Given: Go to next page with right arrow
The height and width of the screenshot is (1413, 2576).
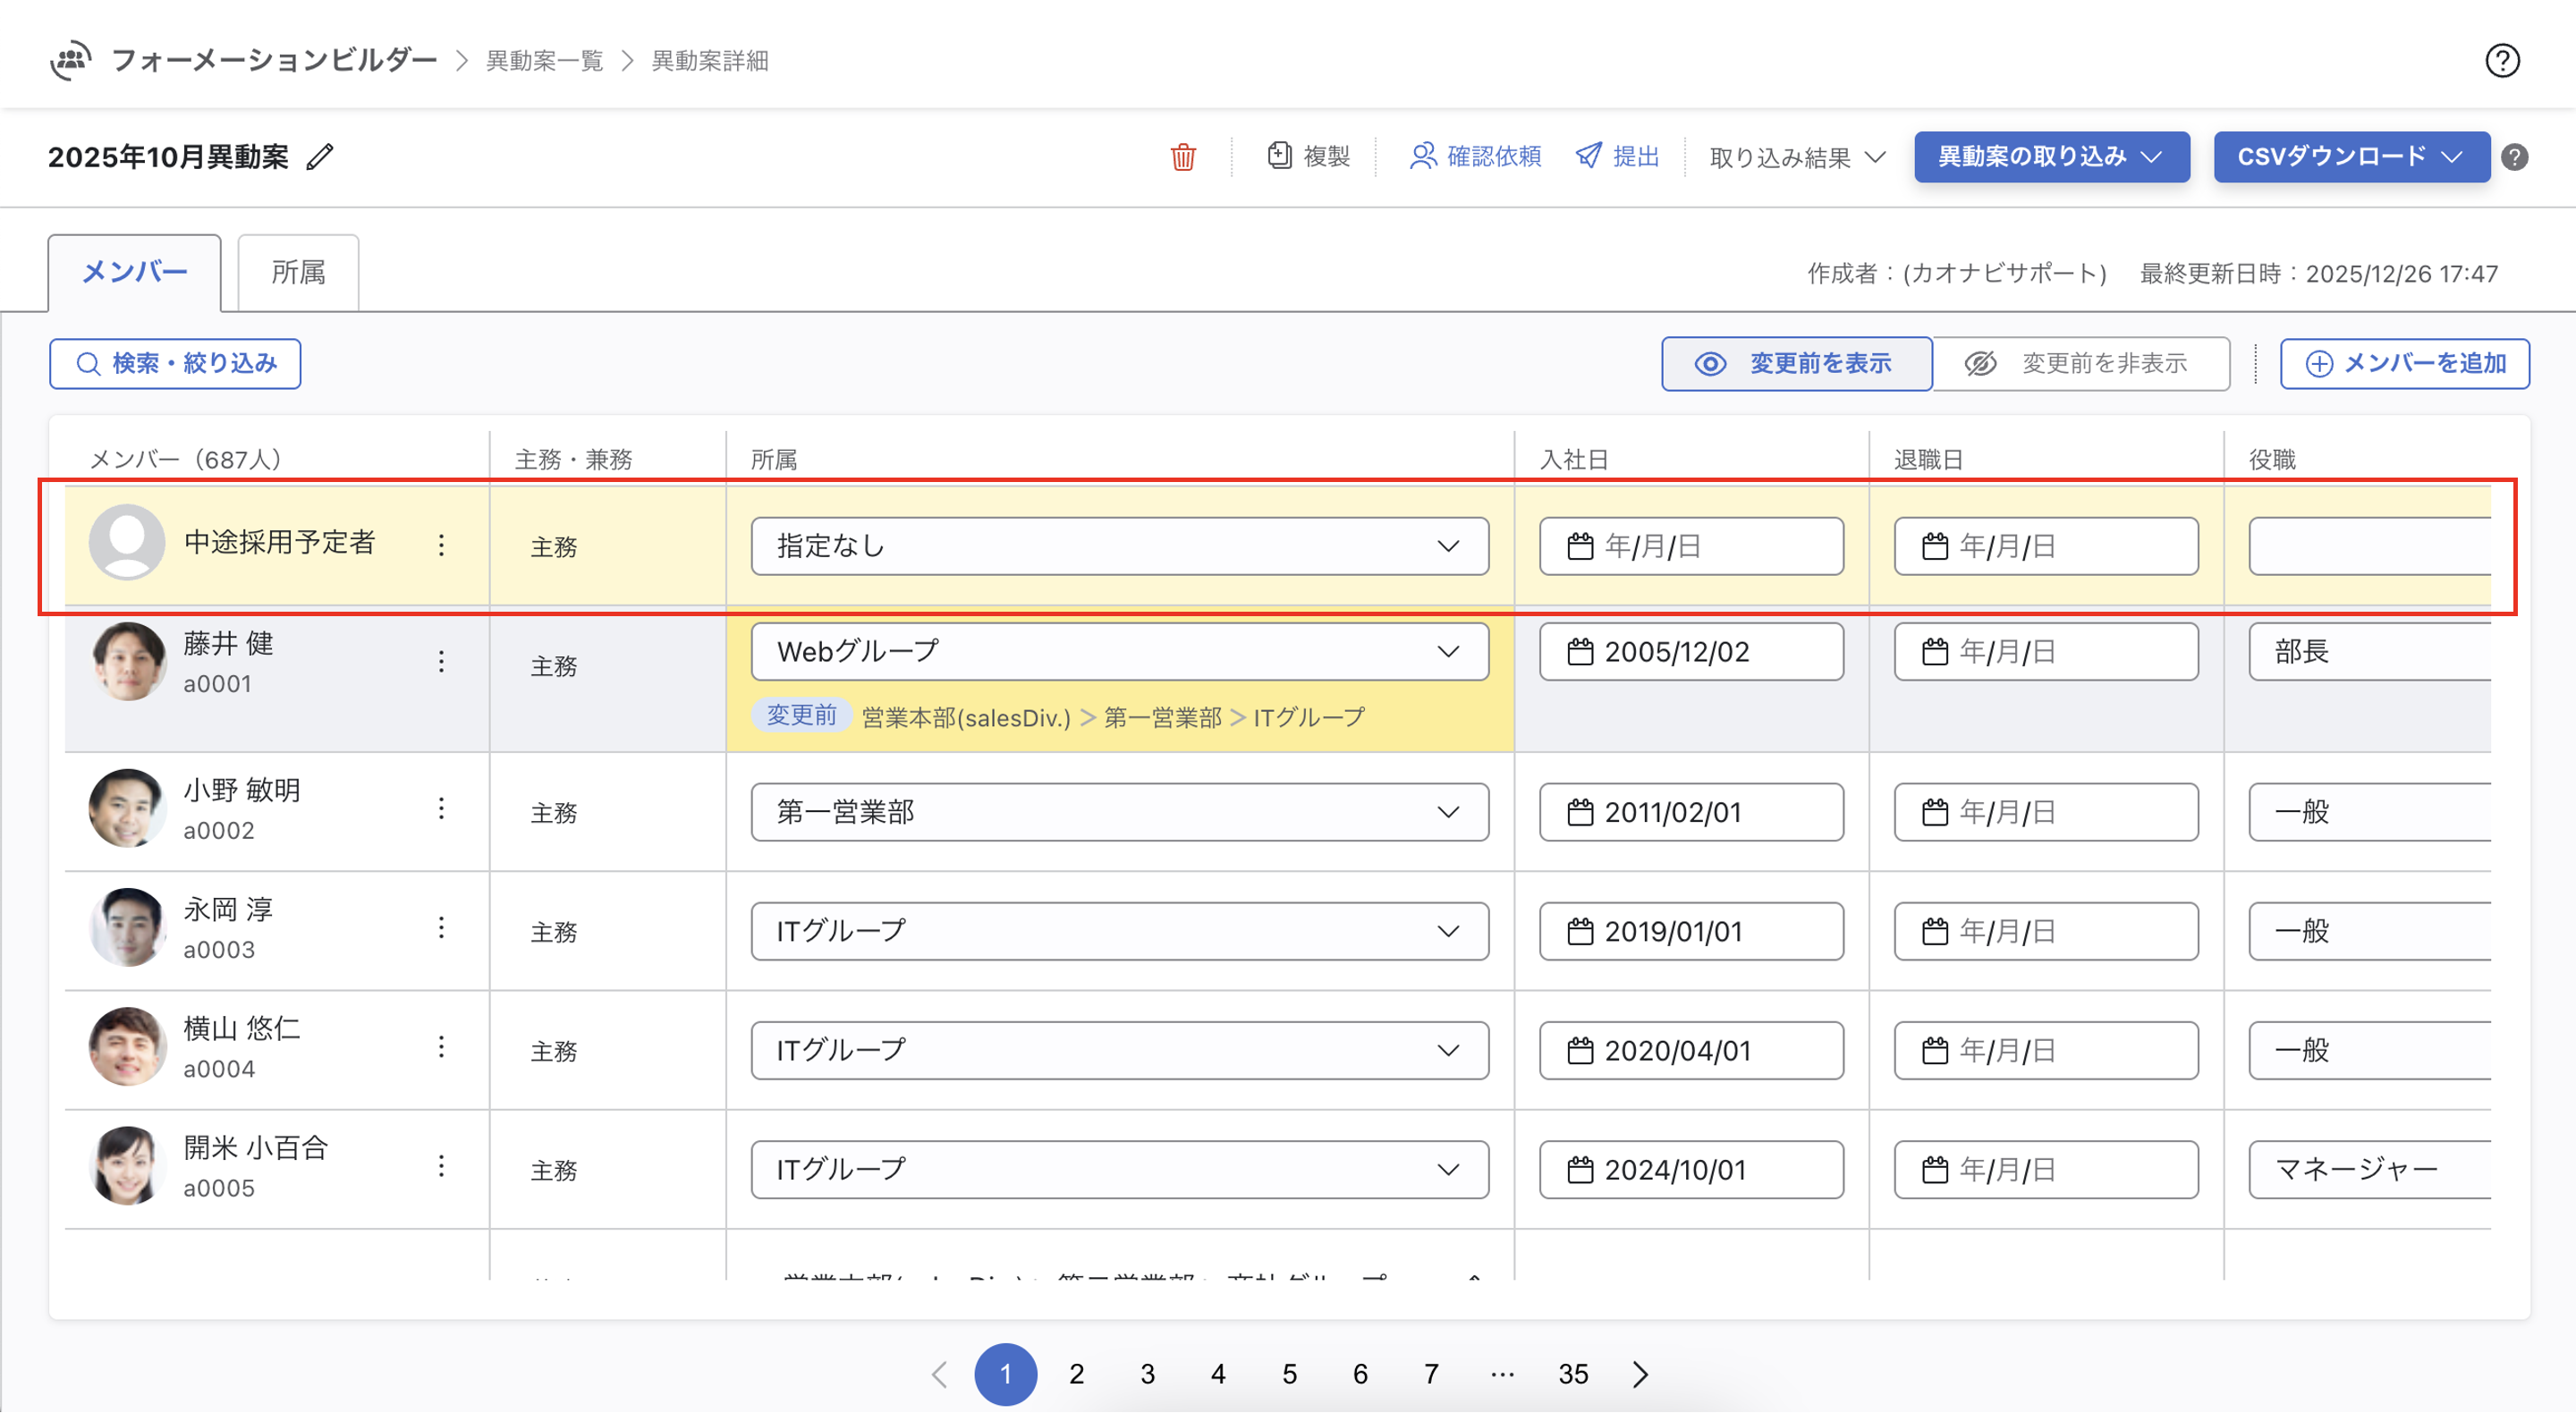Looking at the screenshot, I should pos(1640,1374).
